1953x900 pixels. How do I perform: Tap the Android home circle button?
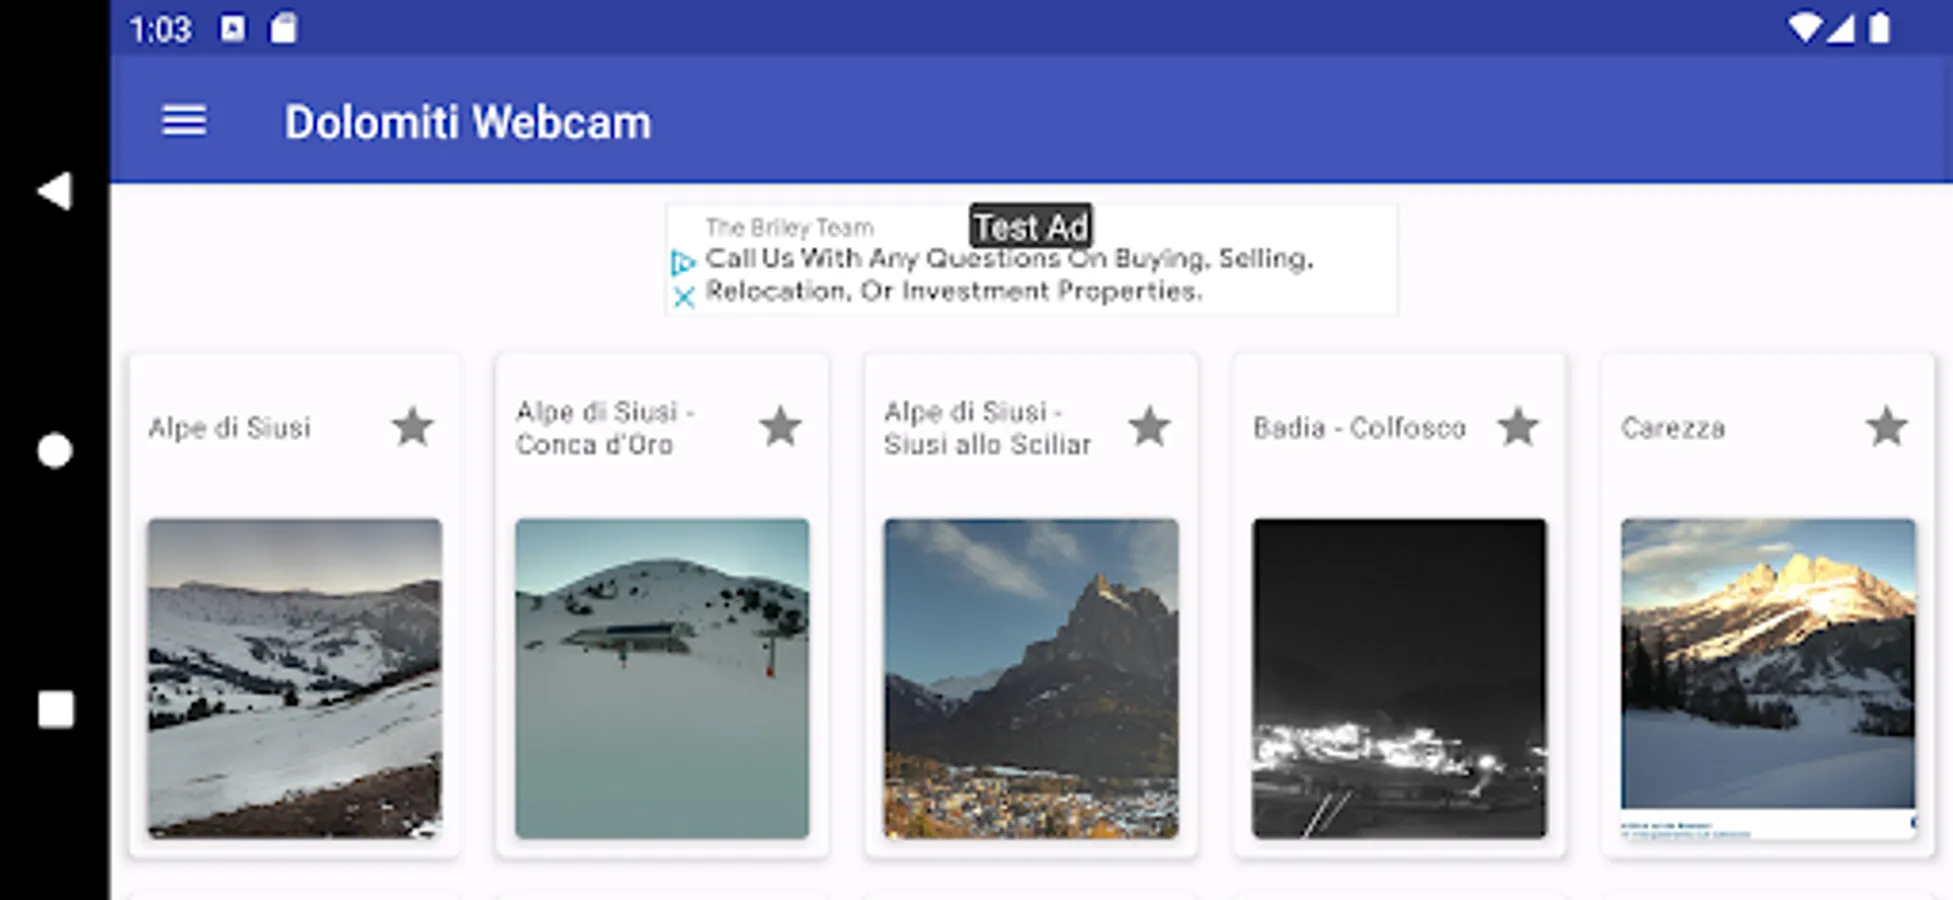coord(55,451)
